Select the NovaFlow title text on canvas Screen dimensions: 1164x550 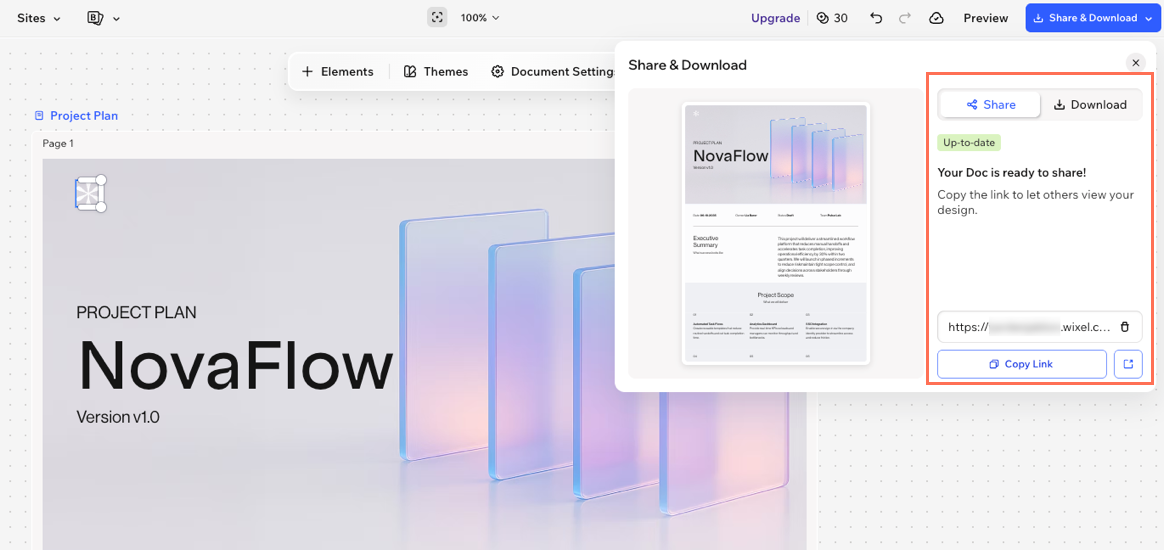[235, 364]
